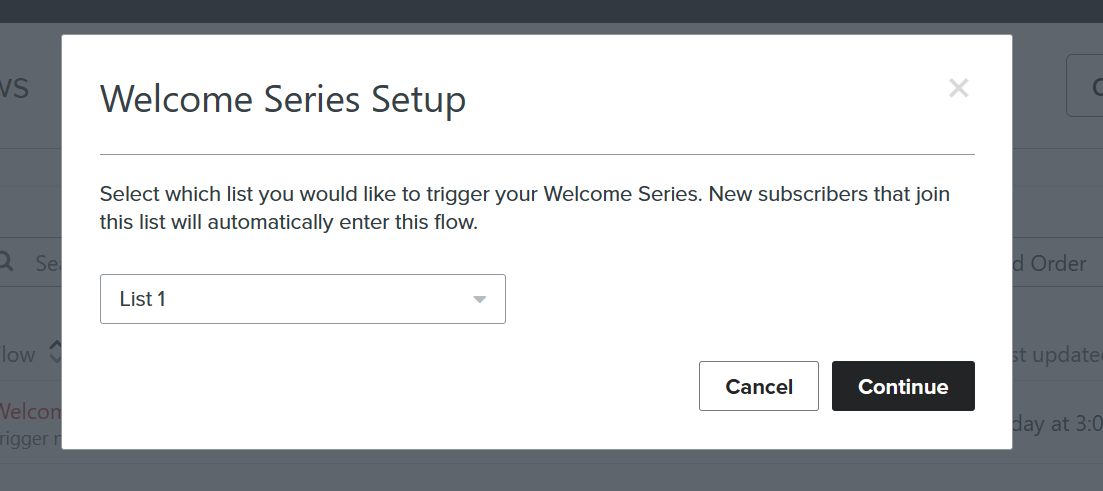The width and height of the screenshot is (1103, 491).
Task: Click the caret arrow in list selector
Action: (480, 300)
